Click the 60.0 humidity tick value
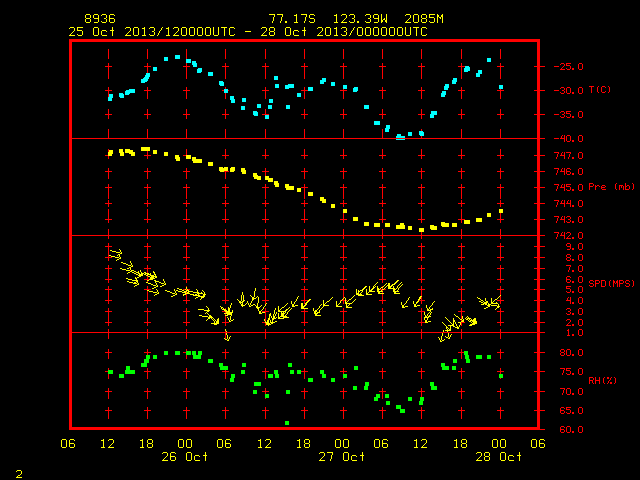Screen dimensions: 640x480 (571, 429)
